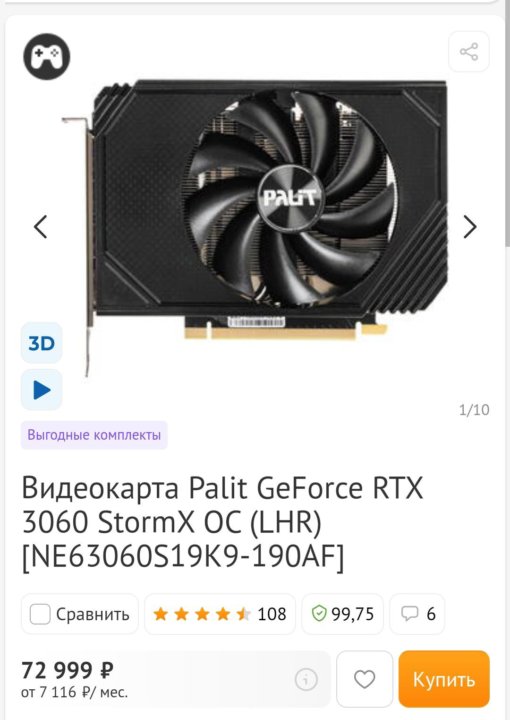Open price info icon
This screenshot has width=510, height=720.
(x=306, y=679)
